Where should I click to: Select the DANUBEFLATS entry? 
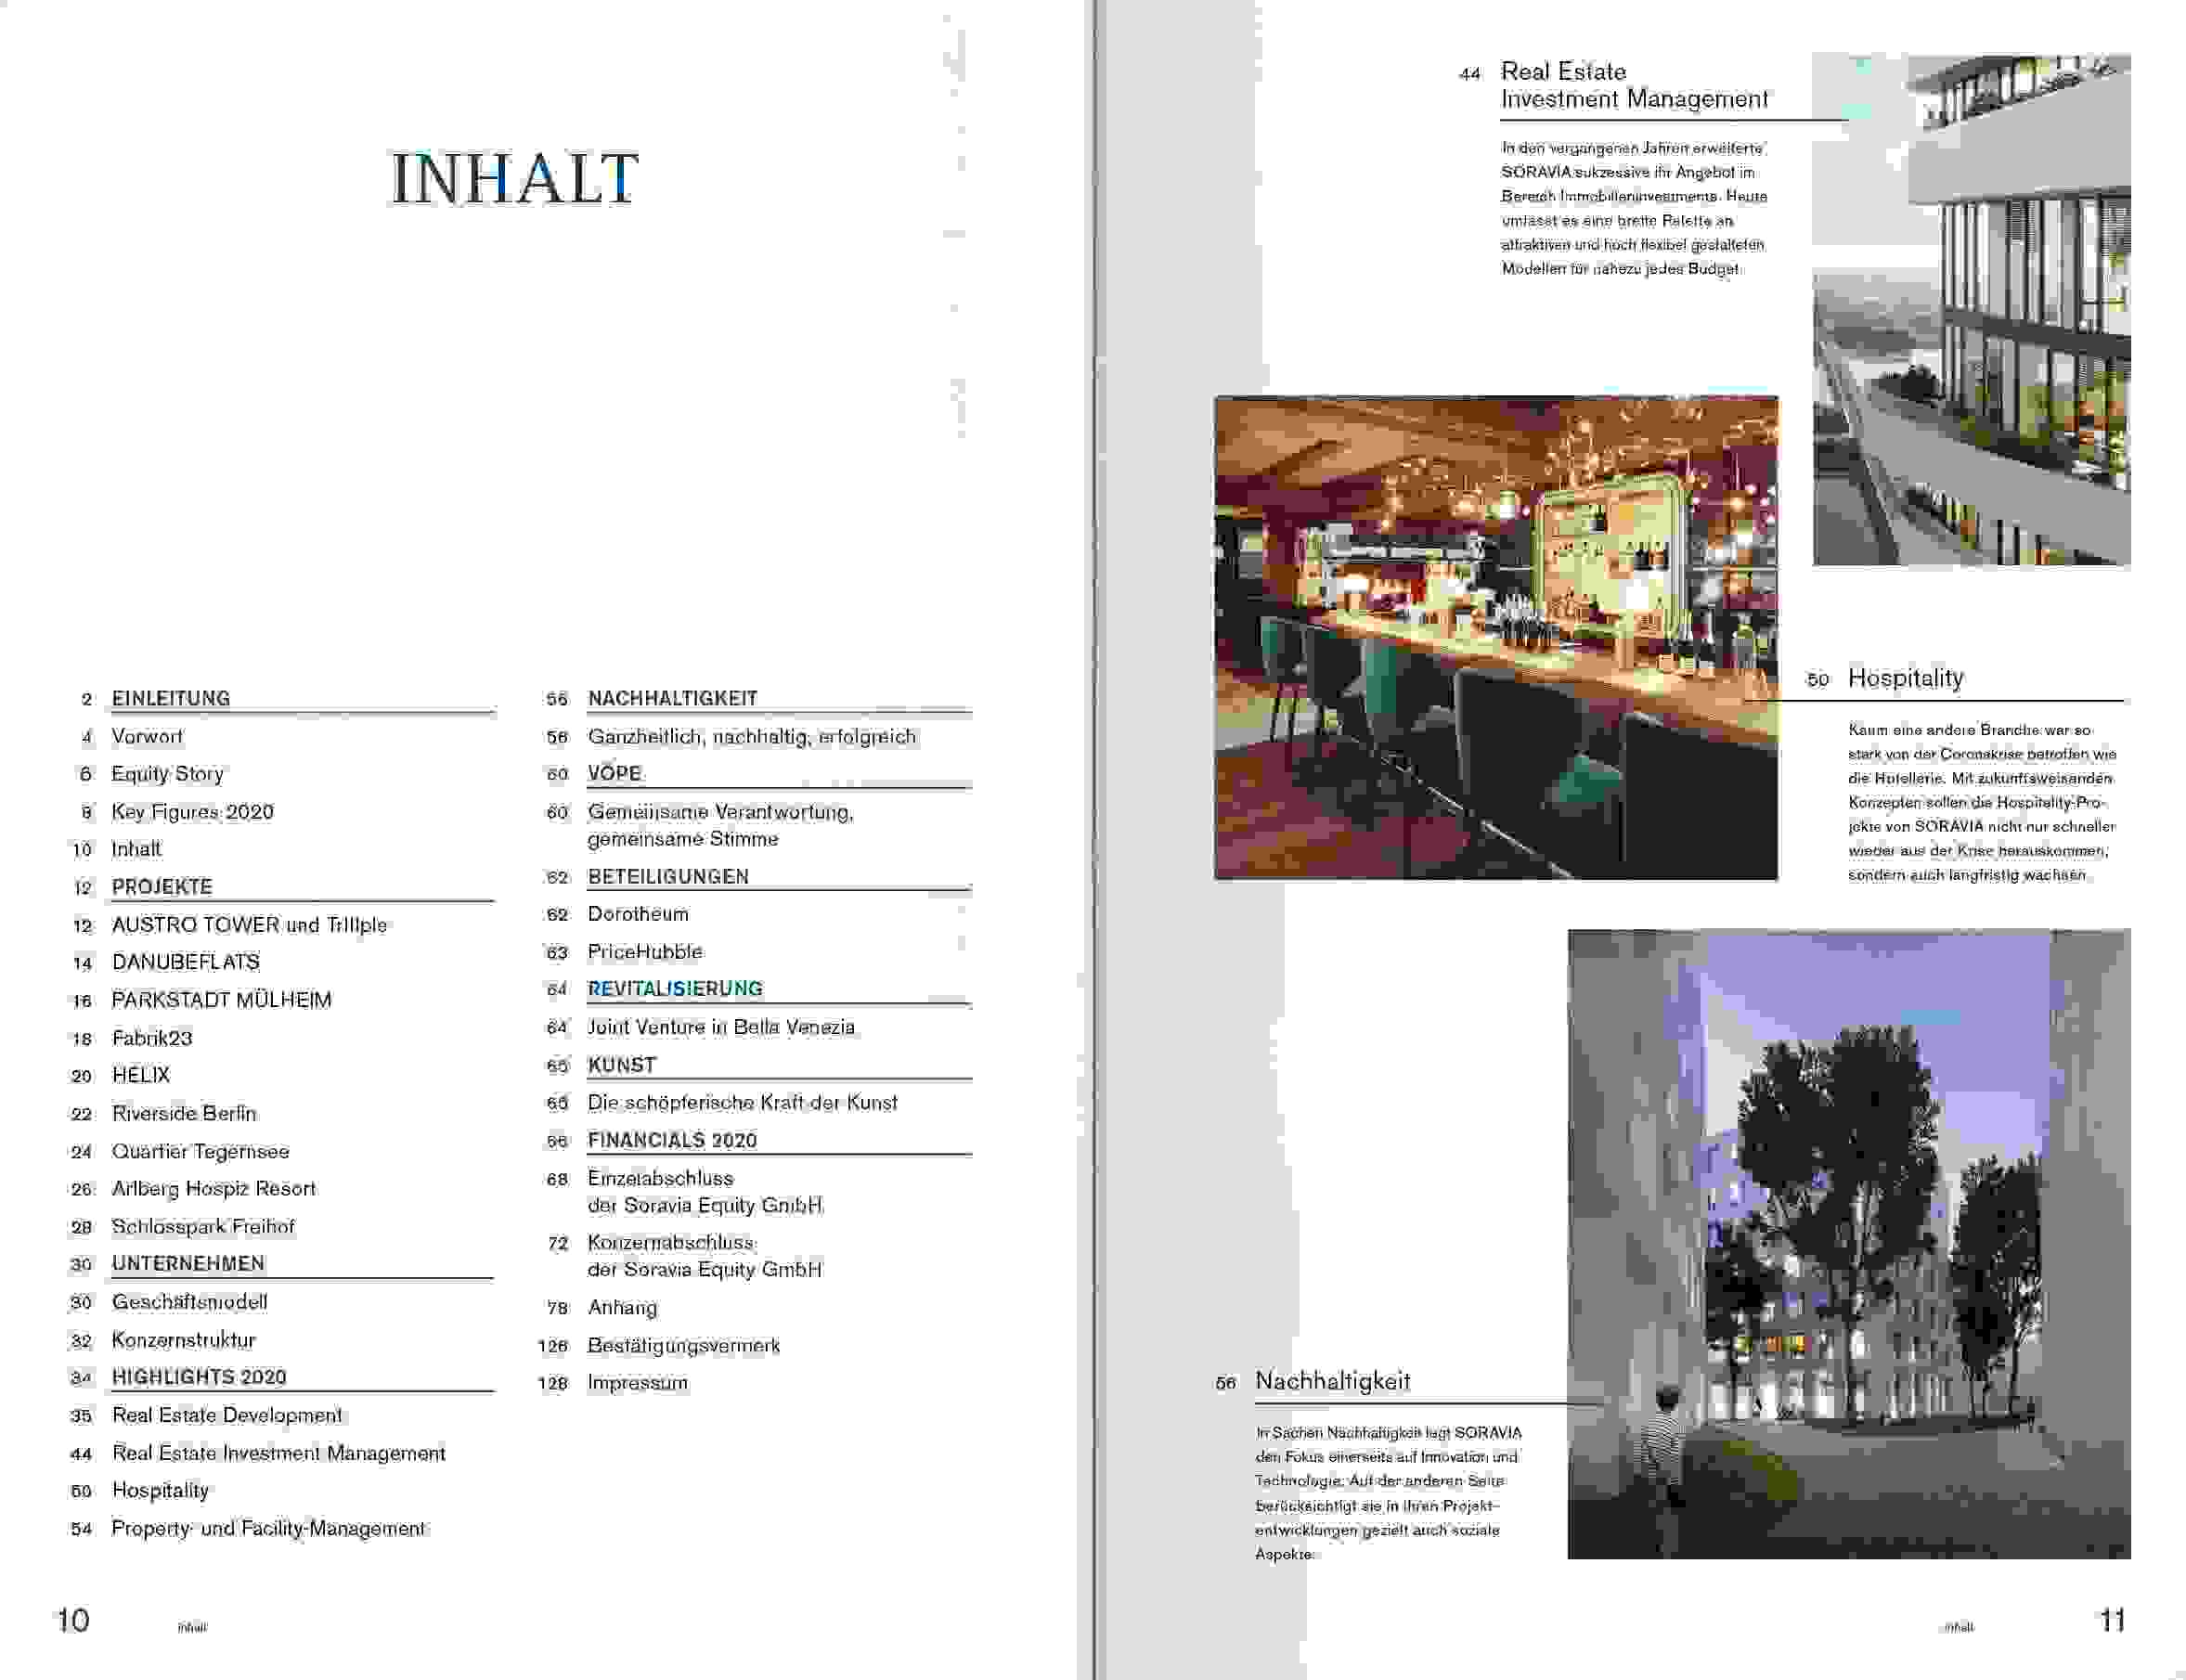[186, 962]
